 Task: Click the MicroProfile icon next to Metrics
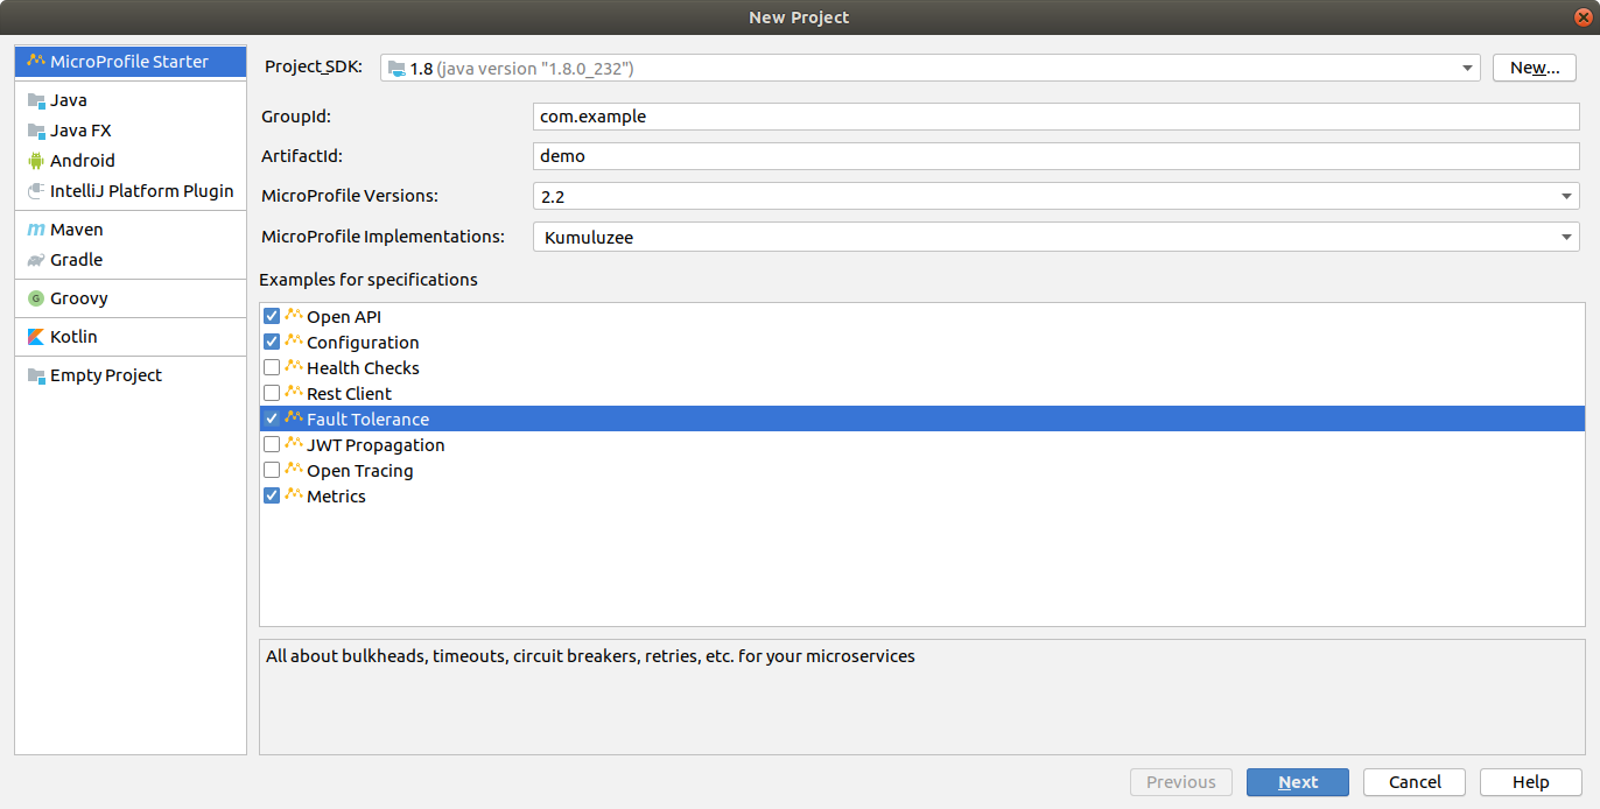(294, 495)
